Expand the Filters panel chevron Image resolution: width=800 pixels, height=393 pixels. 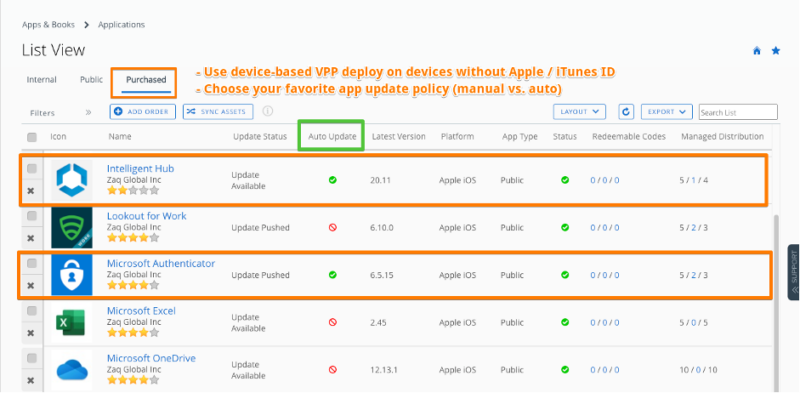click(88, 112)
